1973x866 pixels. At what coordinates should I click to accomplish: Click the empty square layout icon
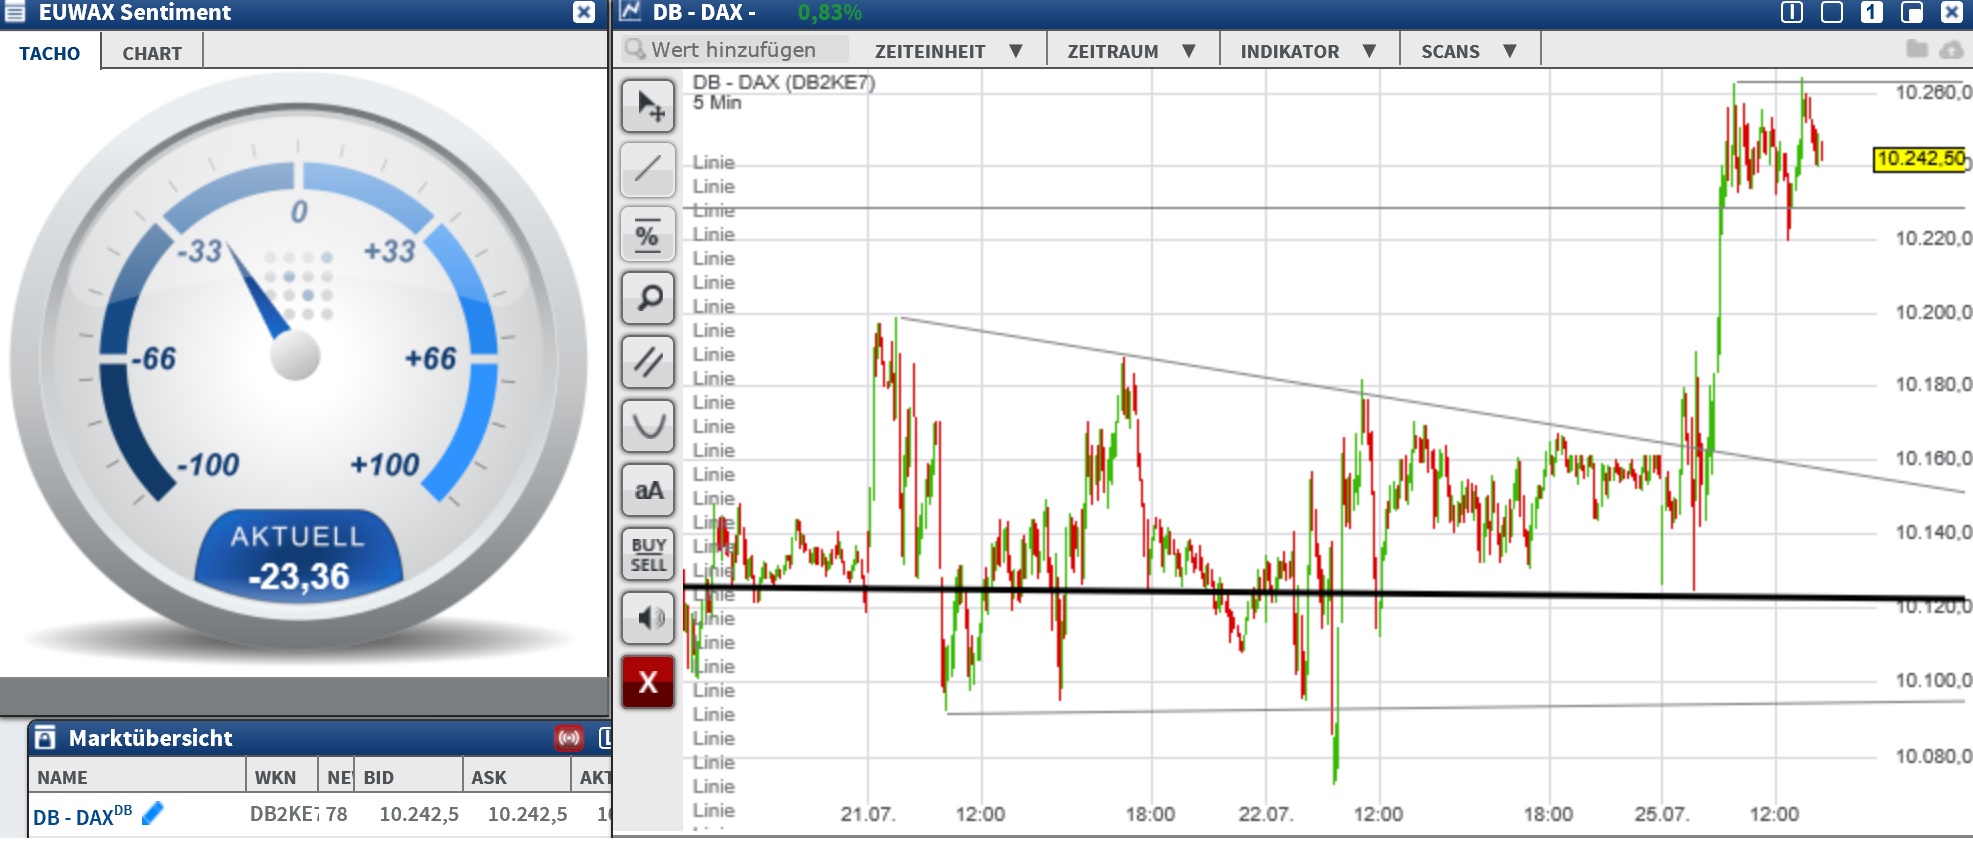coord(1832,12)
